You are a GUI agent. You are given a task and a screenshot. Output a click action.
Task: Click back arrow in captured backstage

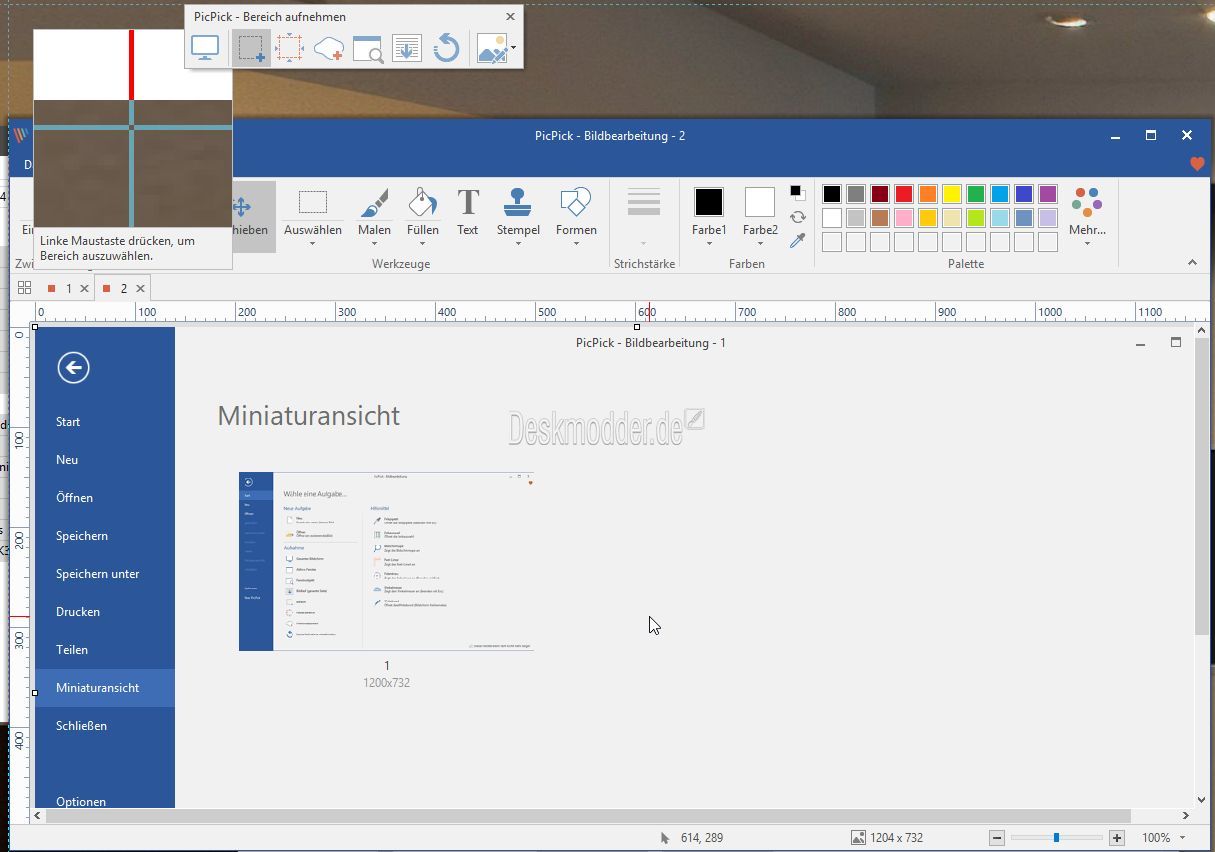coord(73,367)
